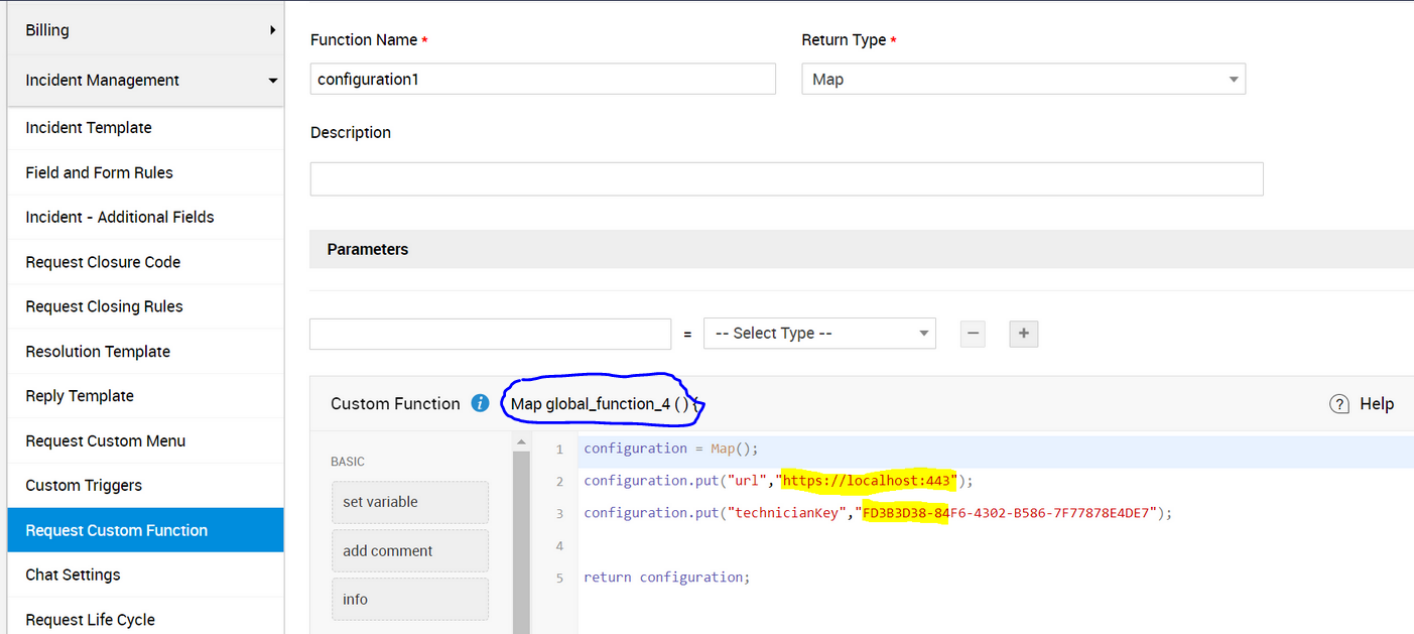Click the Function Name input field
The height and width of the screenshot is (634, 1414).
click(x=543, y=79)
